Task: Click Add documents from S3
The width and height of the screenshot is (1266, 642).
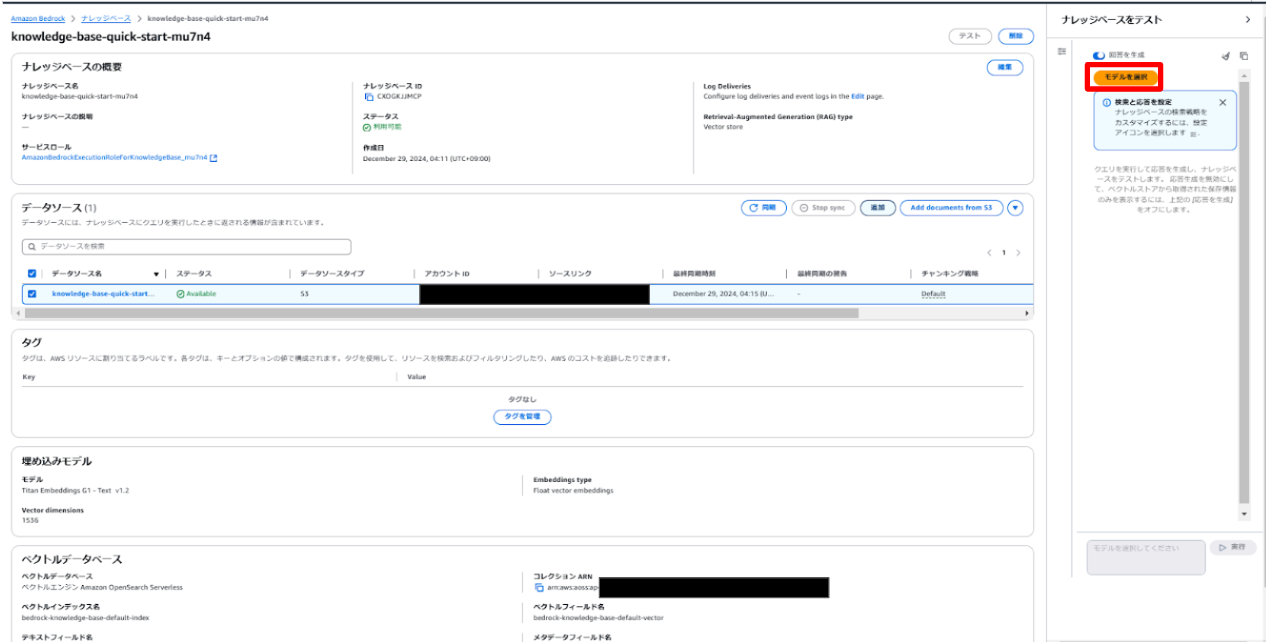Action: click(x=951, y=208)
